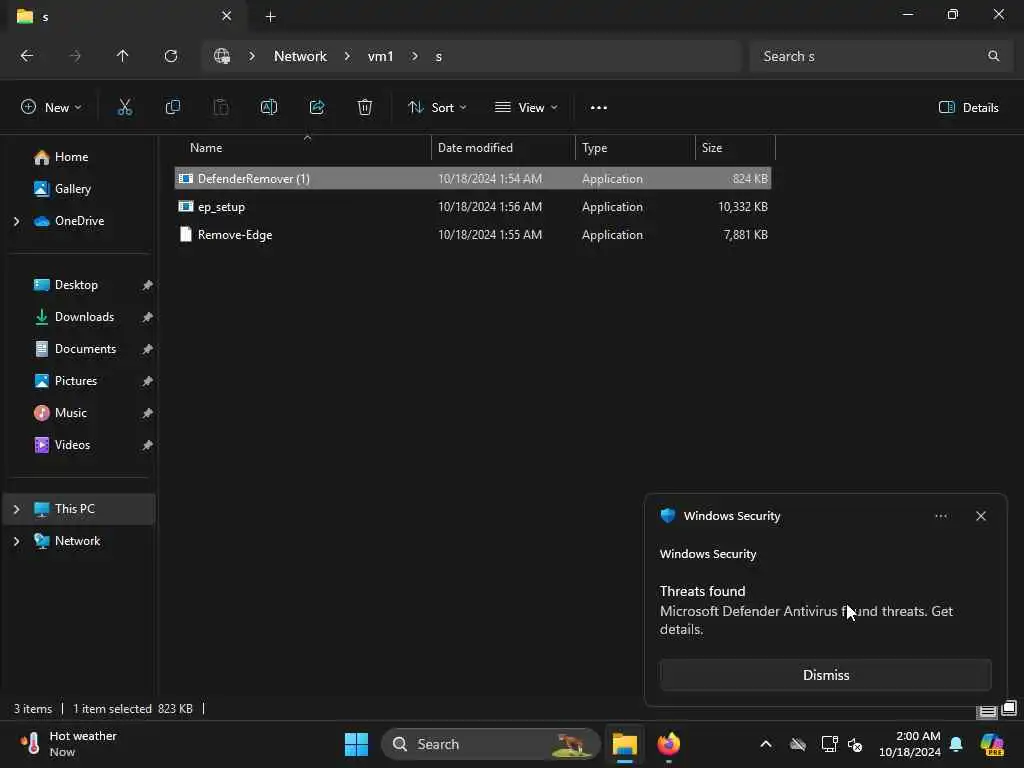This screenshot has height=768, width=1024.
Task: Show hidden system tray icons
Action: click(x=765, y=744)
